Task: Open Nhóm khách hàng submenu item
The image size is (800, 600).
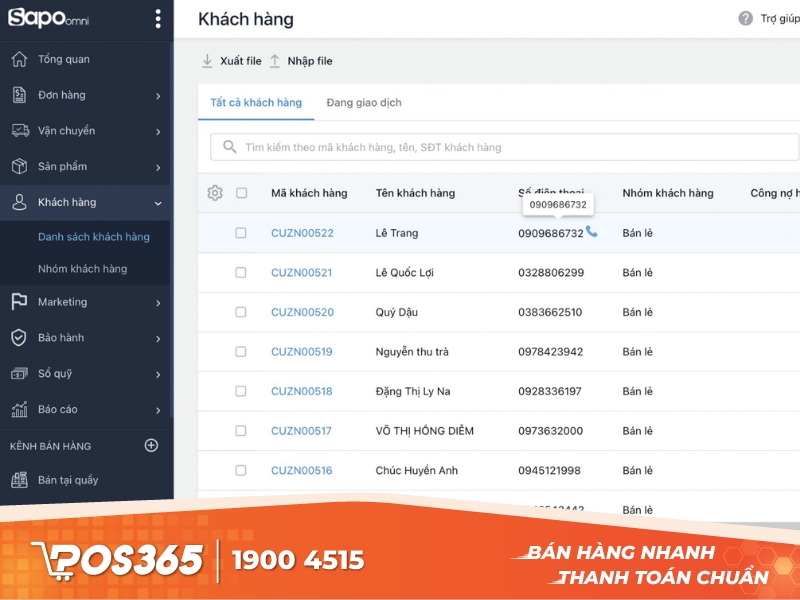Action: [83, 269]
